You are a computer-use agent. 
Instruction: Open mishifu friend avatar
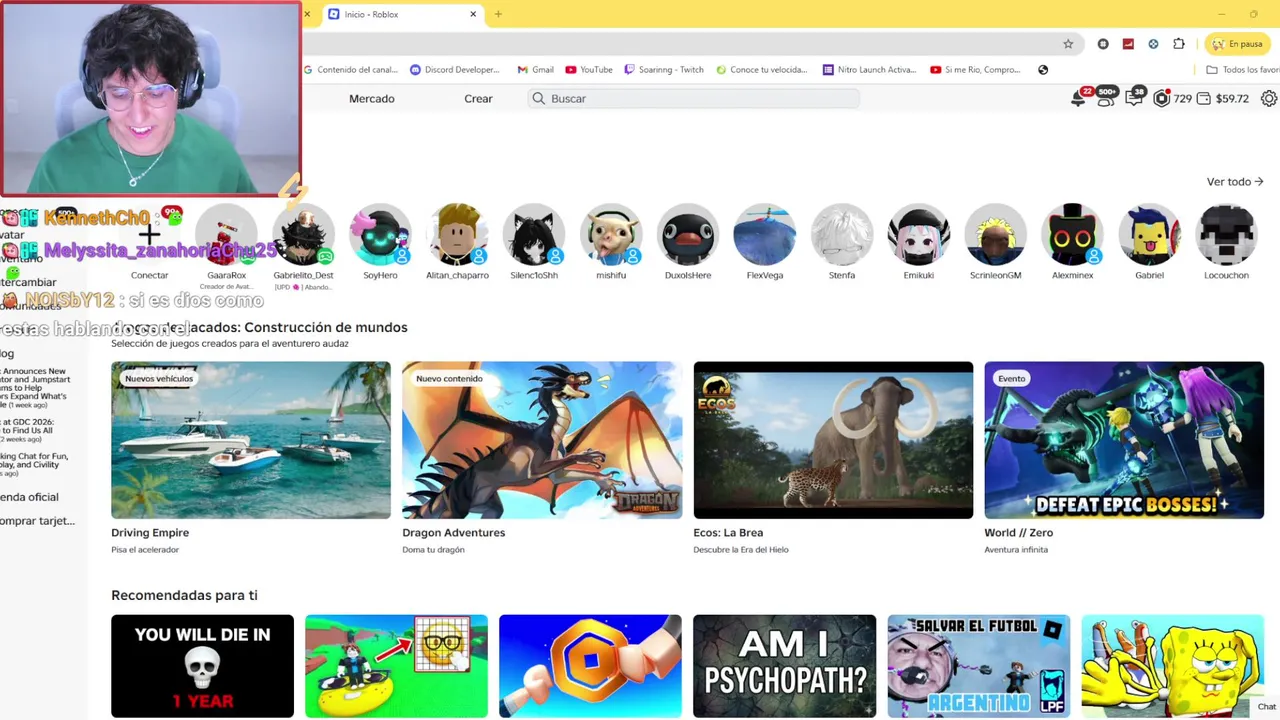click(x=611, y=236)
